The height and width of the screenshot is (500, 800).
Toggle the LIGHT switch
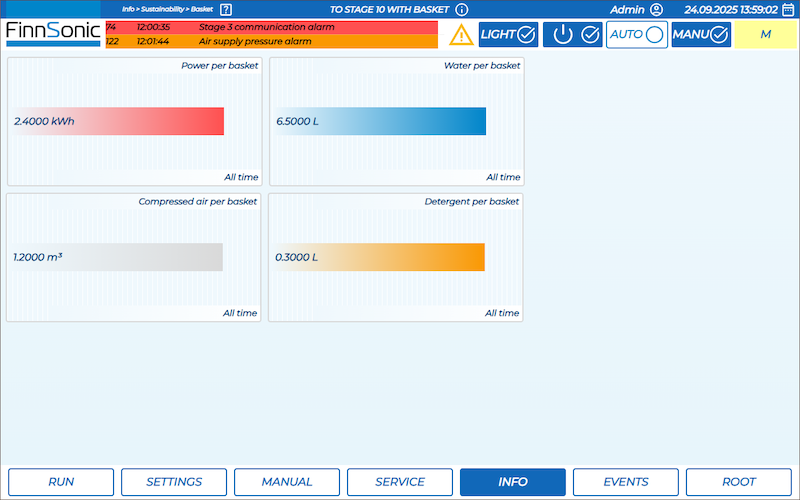[507, 35]
